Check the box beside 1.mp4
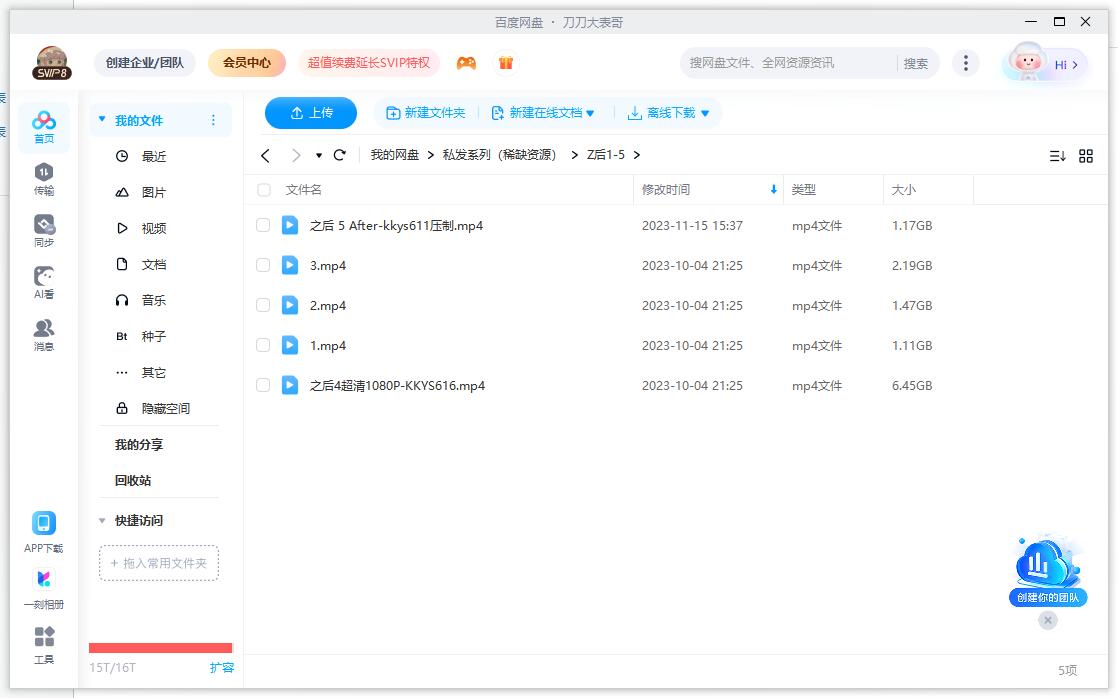 point(263,345)
